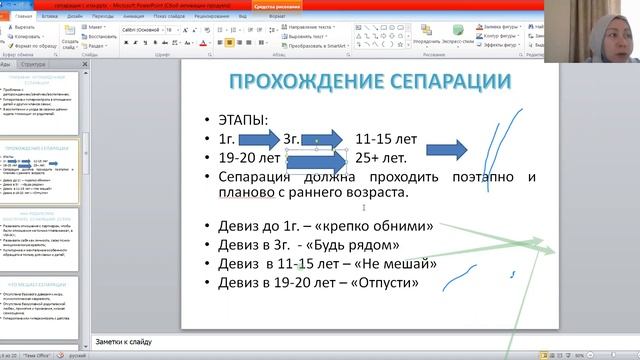
Task: Open Контур фигуры shape outline
Action: 498,36
